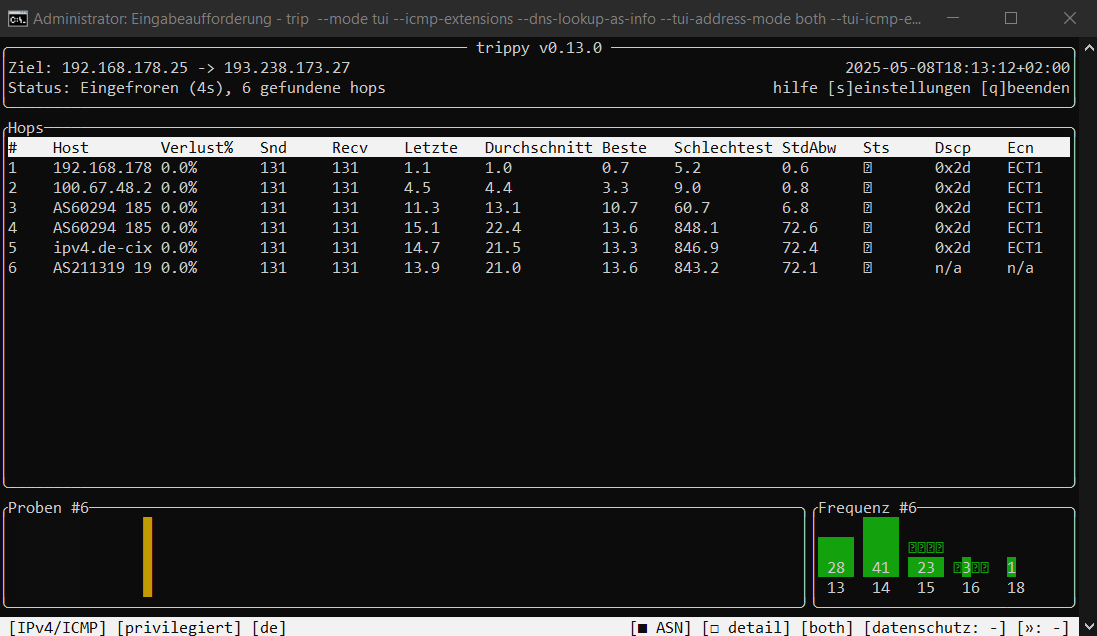
Task: Select hop row 100.67.48.2
Action: [538, 188]
